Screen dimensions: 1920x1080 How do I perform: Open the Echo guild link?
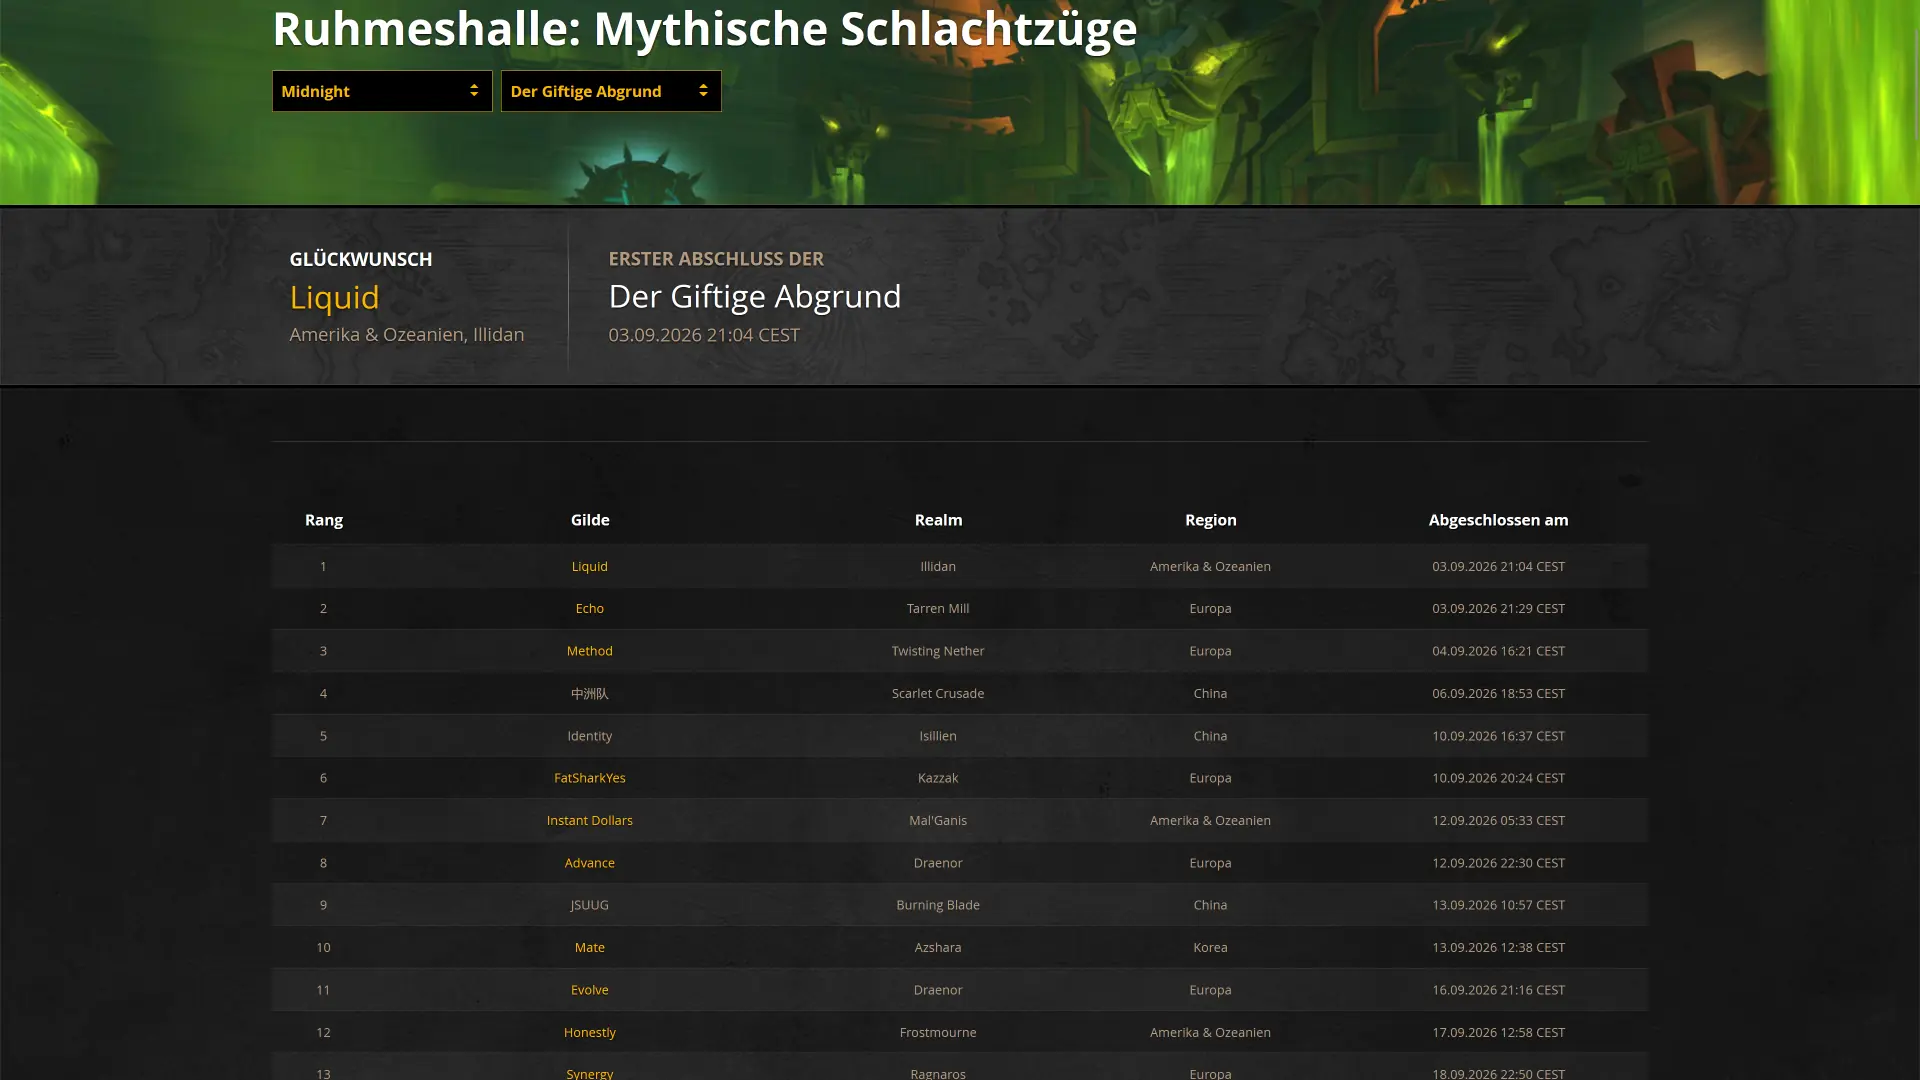click(x=589, y=608)
